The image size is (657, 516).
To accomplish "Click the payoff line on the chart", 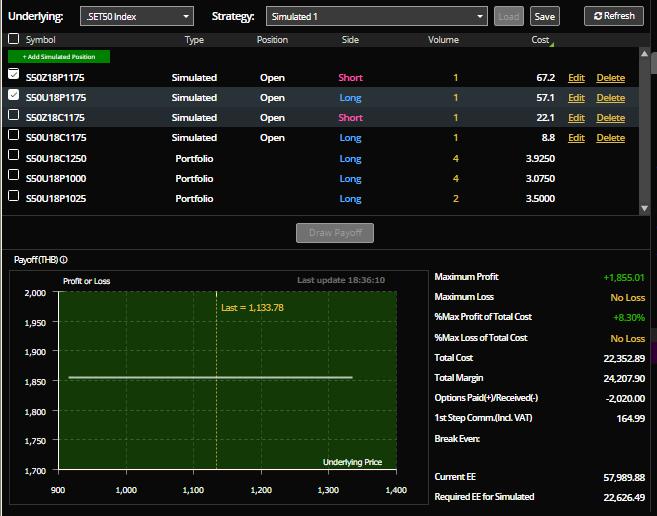I will pyautogui.click(x=210, y=378).
